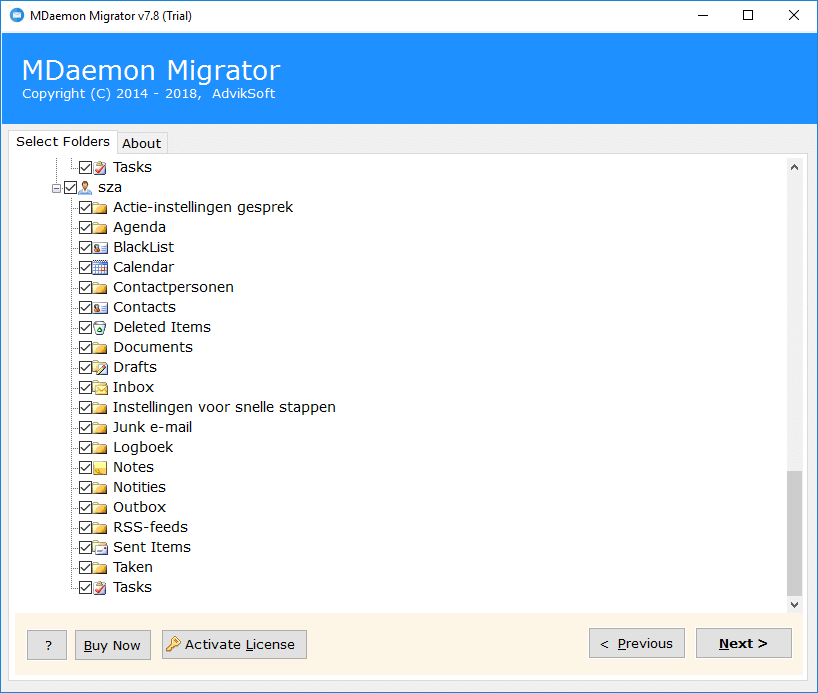Click the Calendar folder icon
818x693 pixels.
(x=98, y=267)
